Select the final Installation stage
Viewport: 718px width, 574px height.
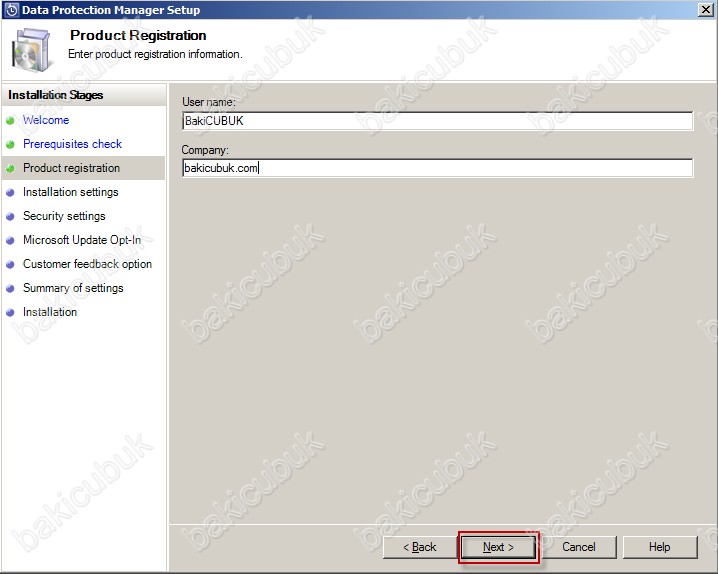[x=50, y=312]
